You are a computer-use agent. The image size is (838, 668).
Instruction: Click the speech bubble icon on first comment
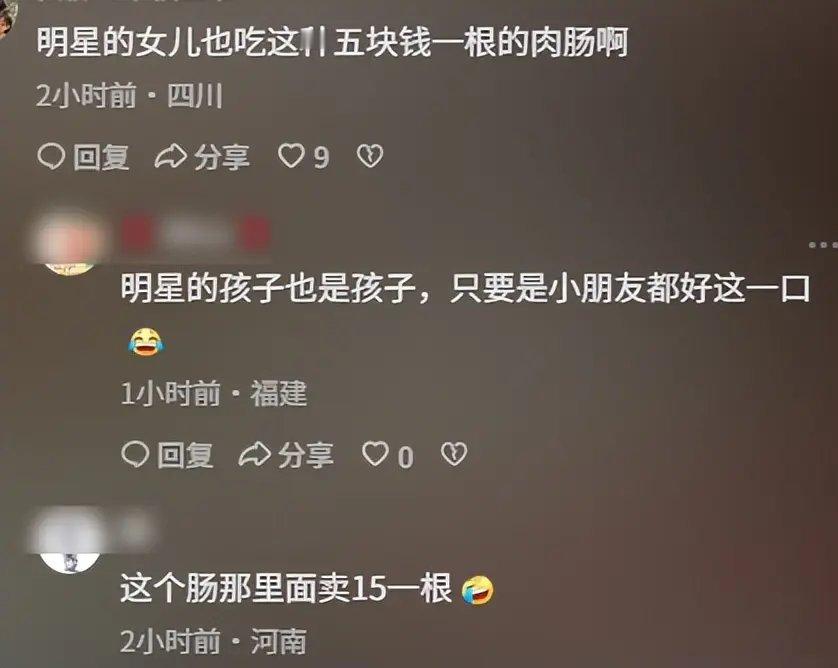51,157
